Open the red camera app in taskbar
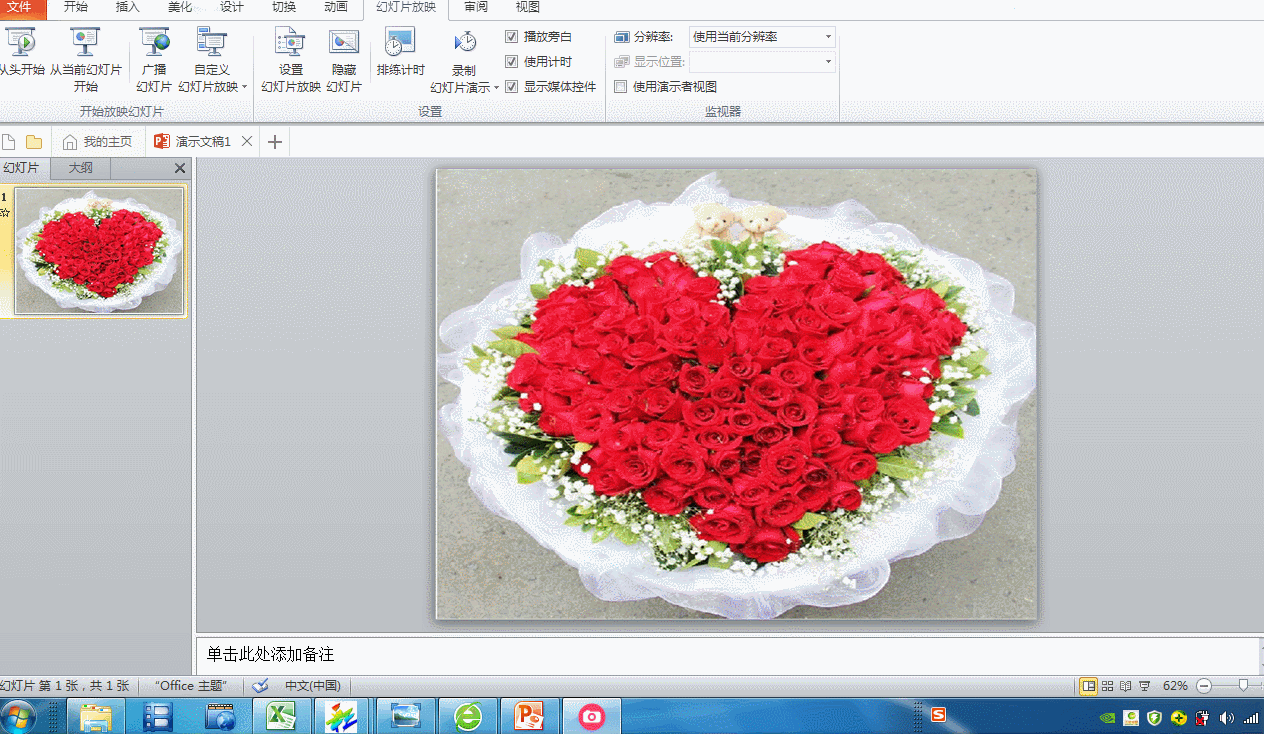1264x734 pixels. tap(591, 716)
